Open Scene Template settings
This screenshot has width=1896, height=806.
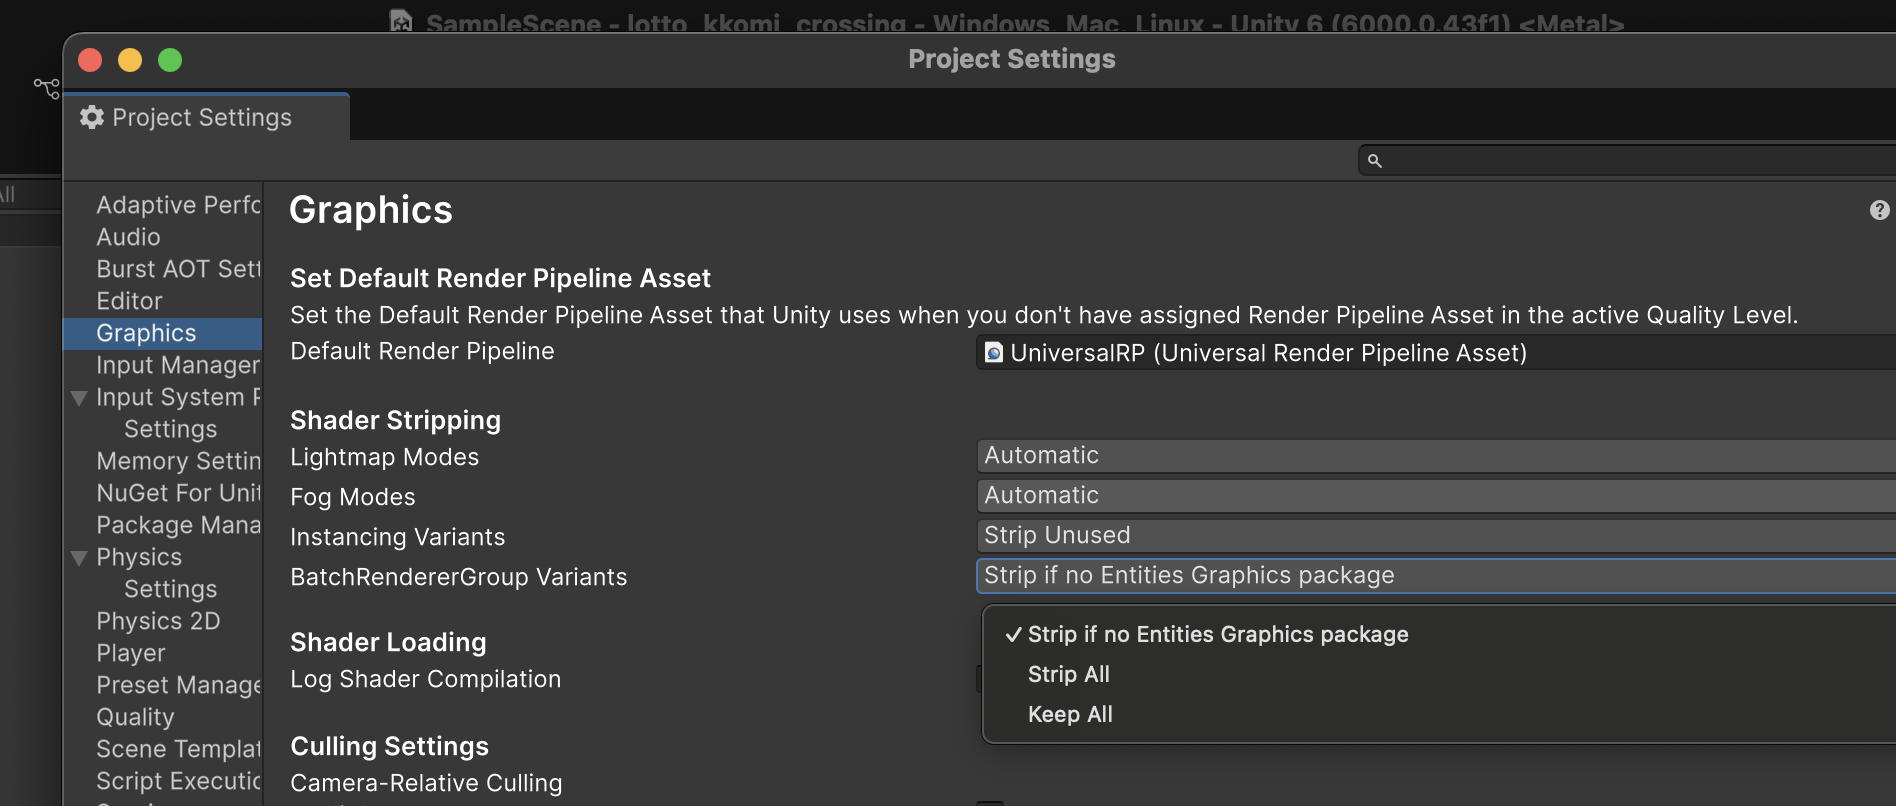click(x=178, y=749)
